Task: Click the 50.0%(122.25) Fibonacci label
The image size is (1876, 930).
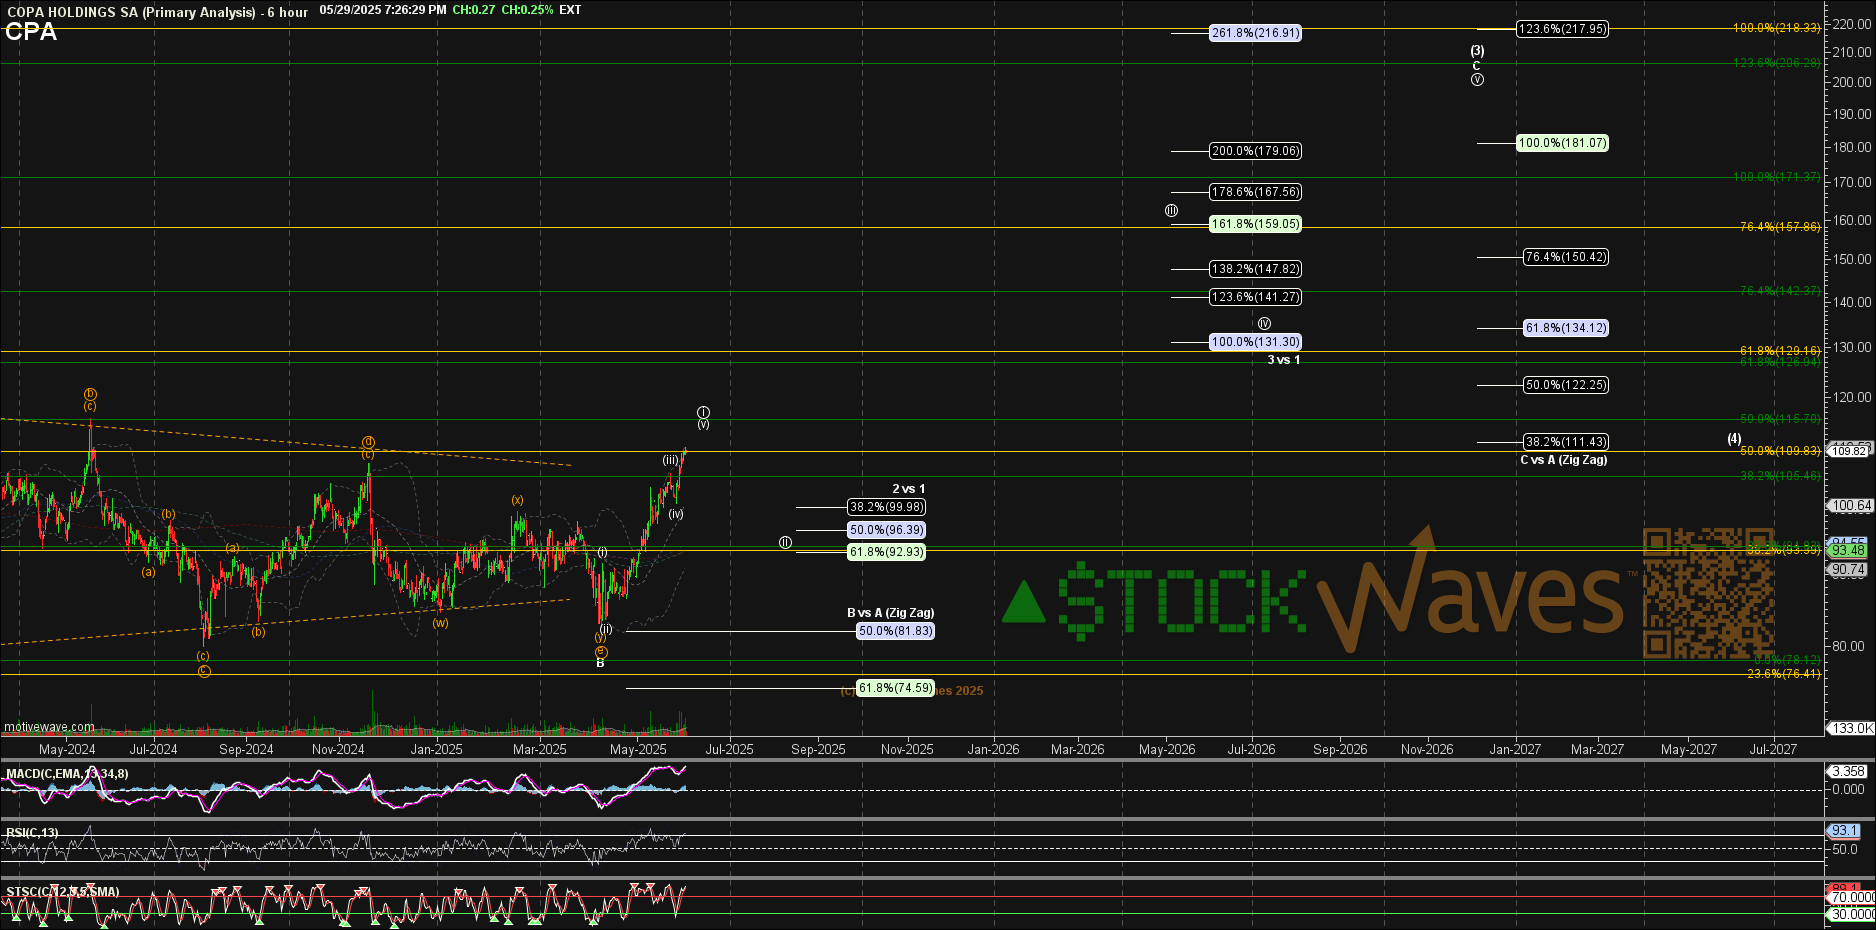Action: click(x=1566, y=385)
